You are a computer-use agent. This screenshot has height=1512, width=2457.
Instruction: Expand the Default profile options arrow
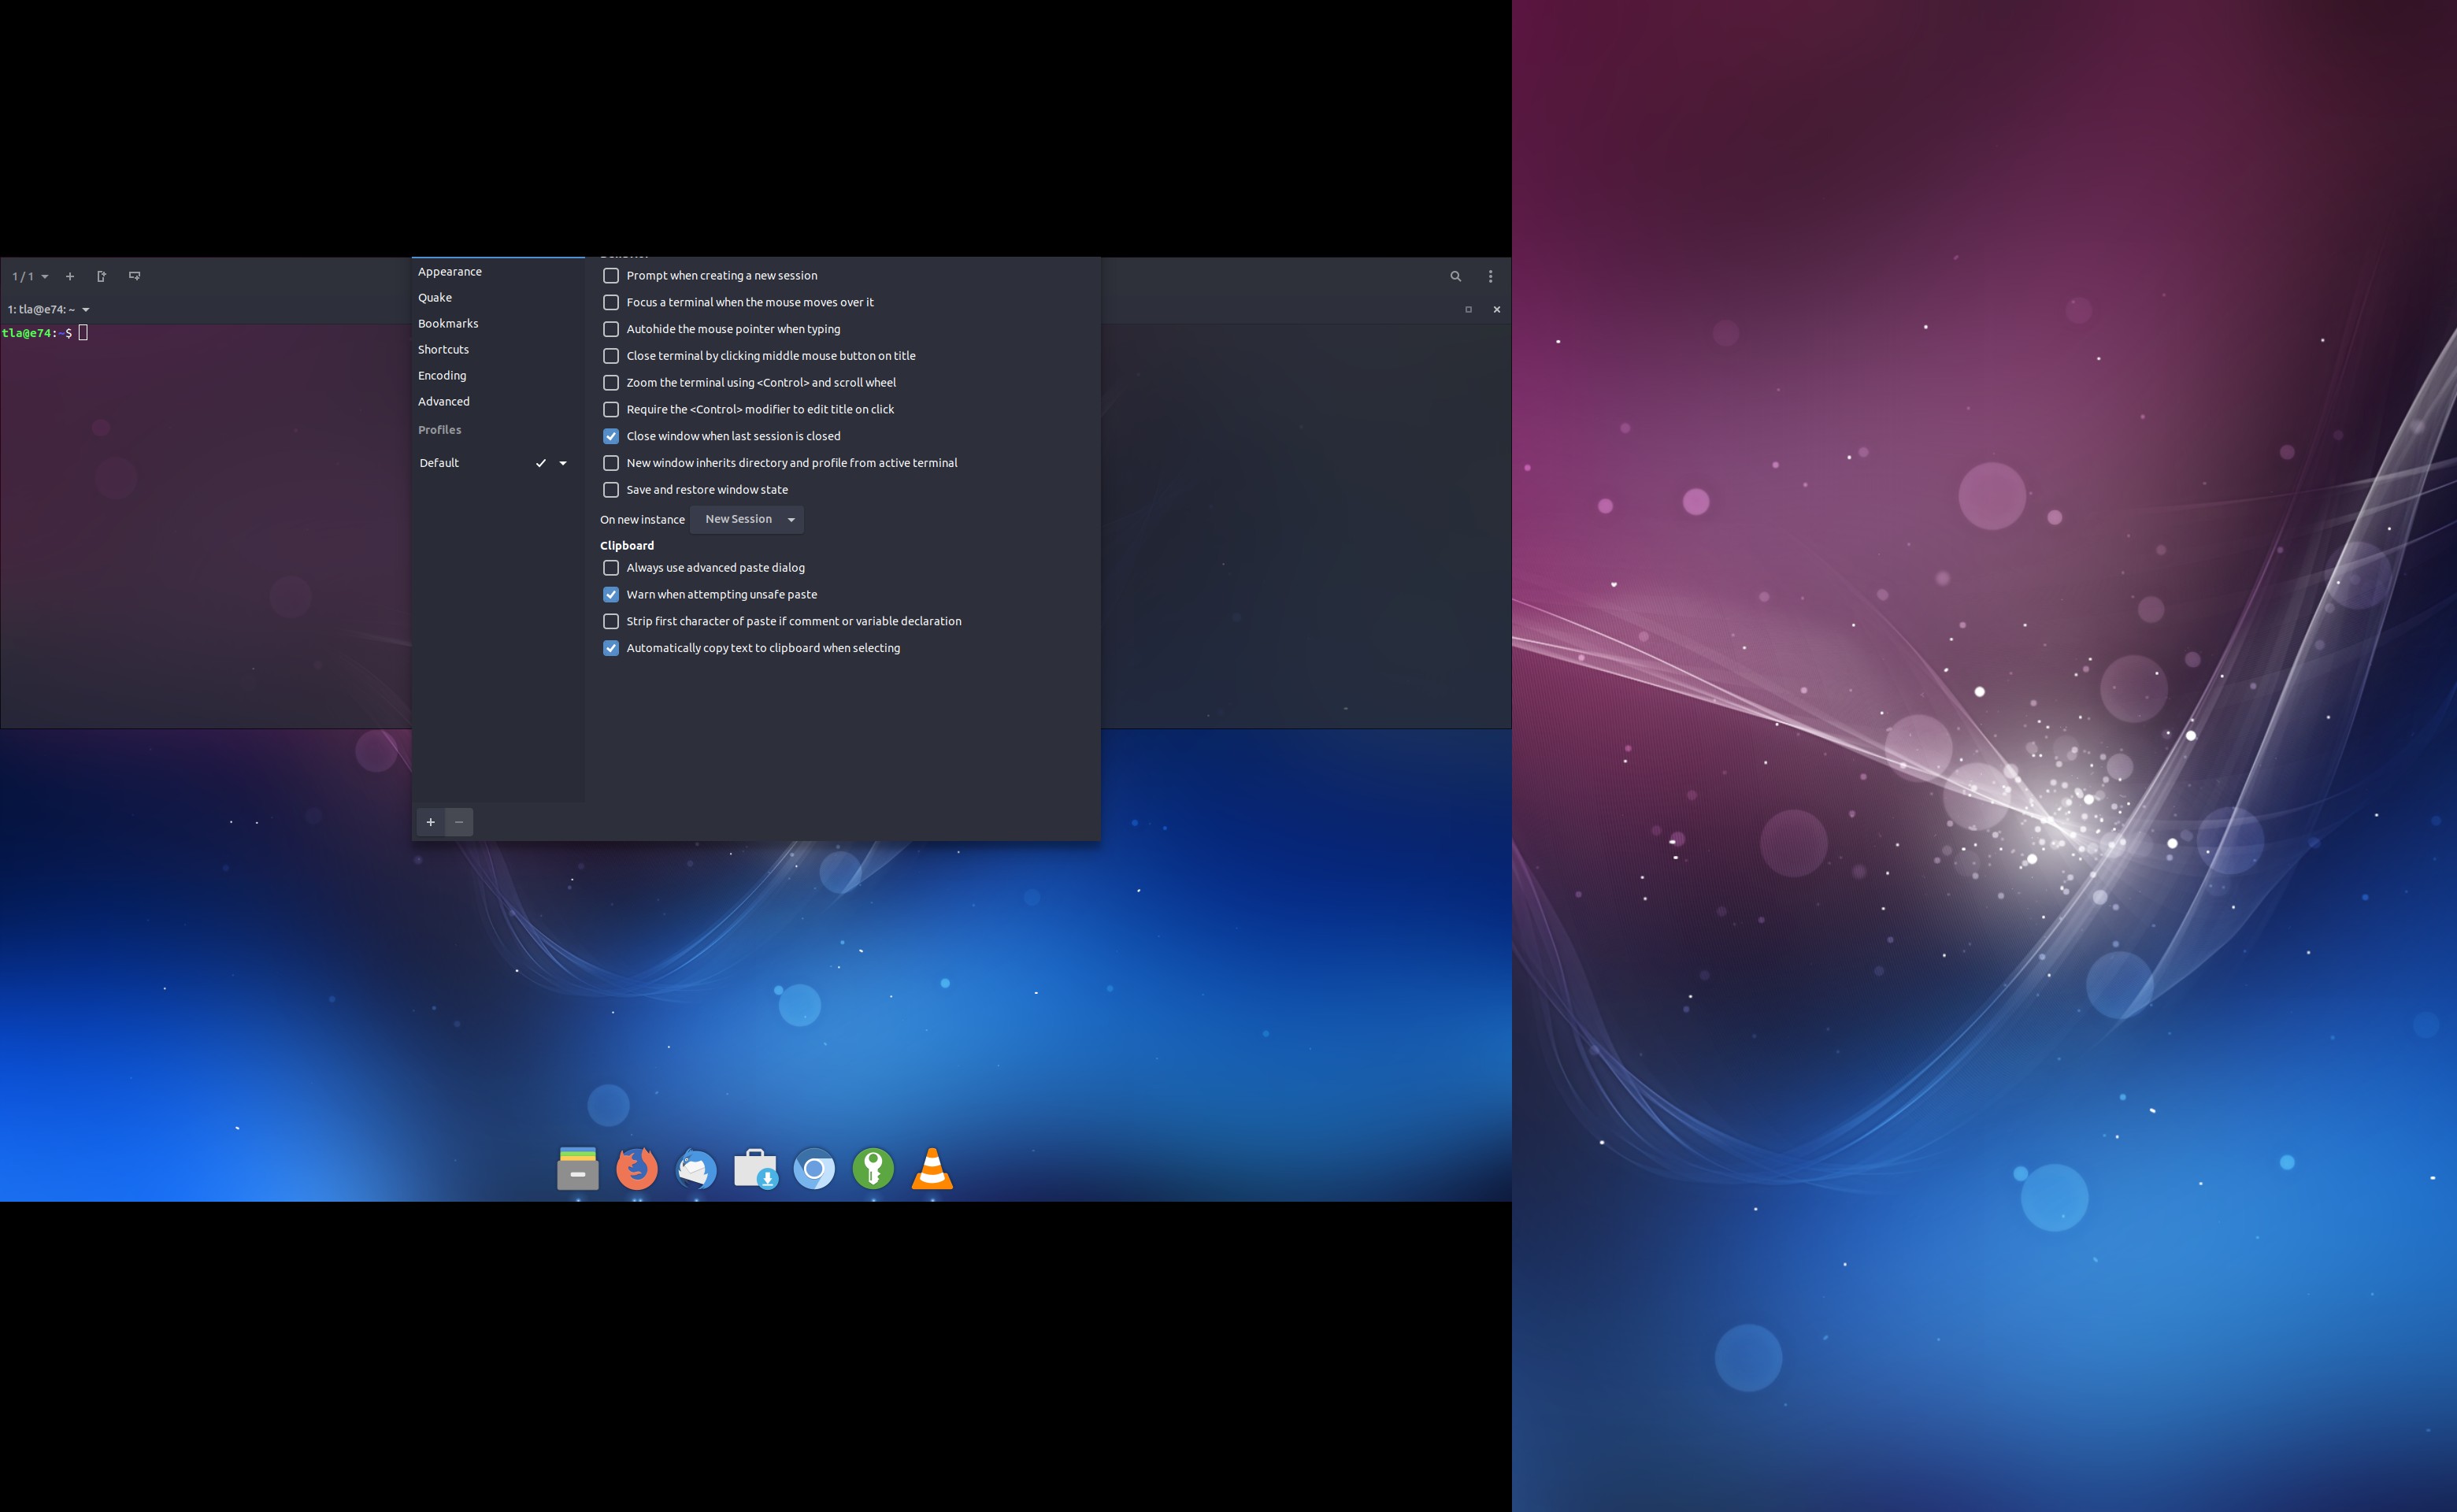(x=562, y=463)
